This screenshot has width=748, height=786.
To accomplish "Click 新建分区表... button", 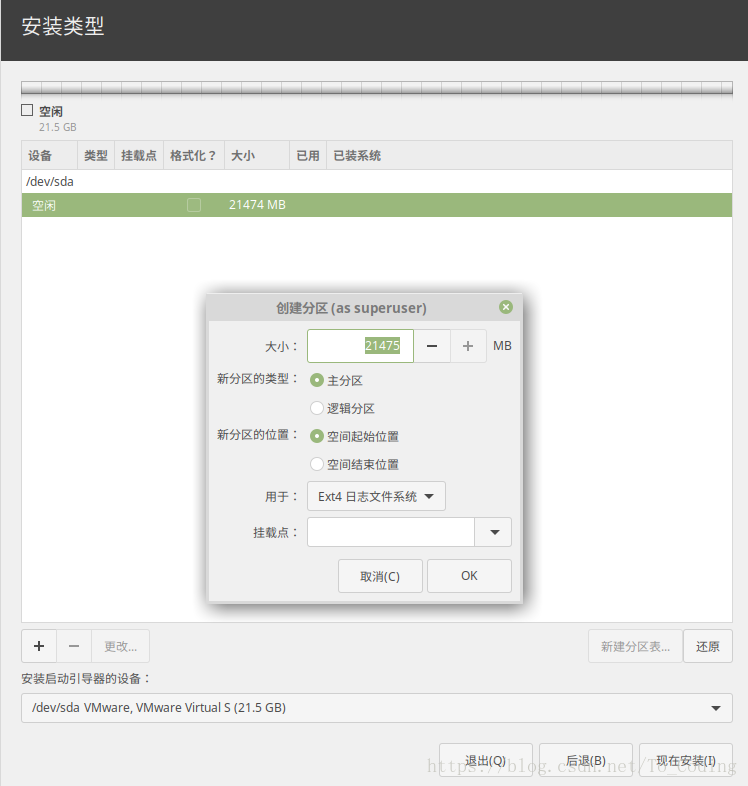I will click(635, 647).
